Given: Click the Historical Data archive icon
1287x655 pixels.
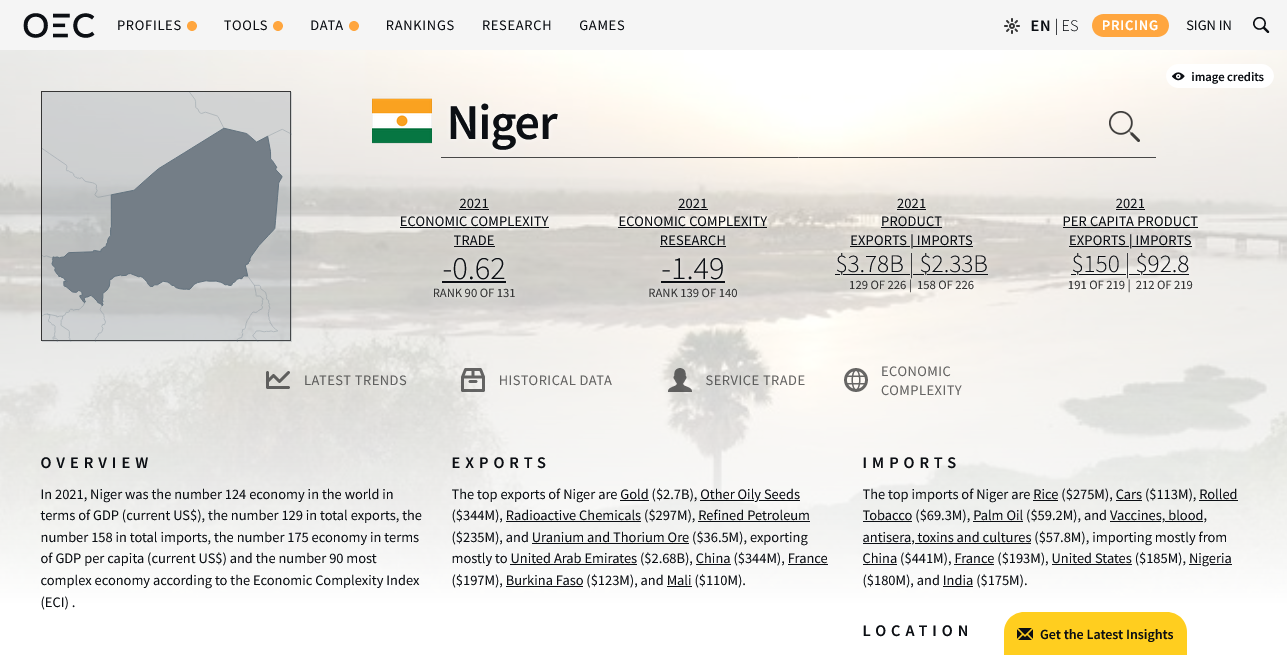Looking at the screenshot, I should [472, 380].
